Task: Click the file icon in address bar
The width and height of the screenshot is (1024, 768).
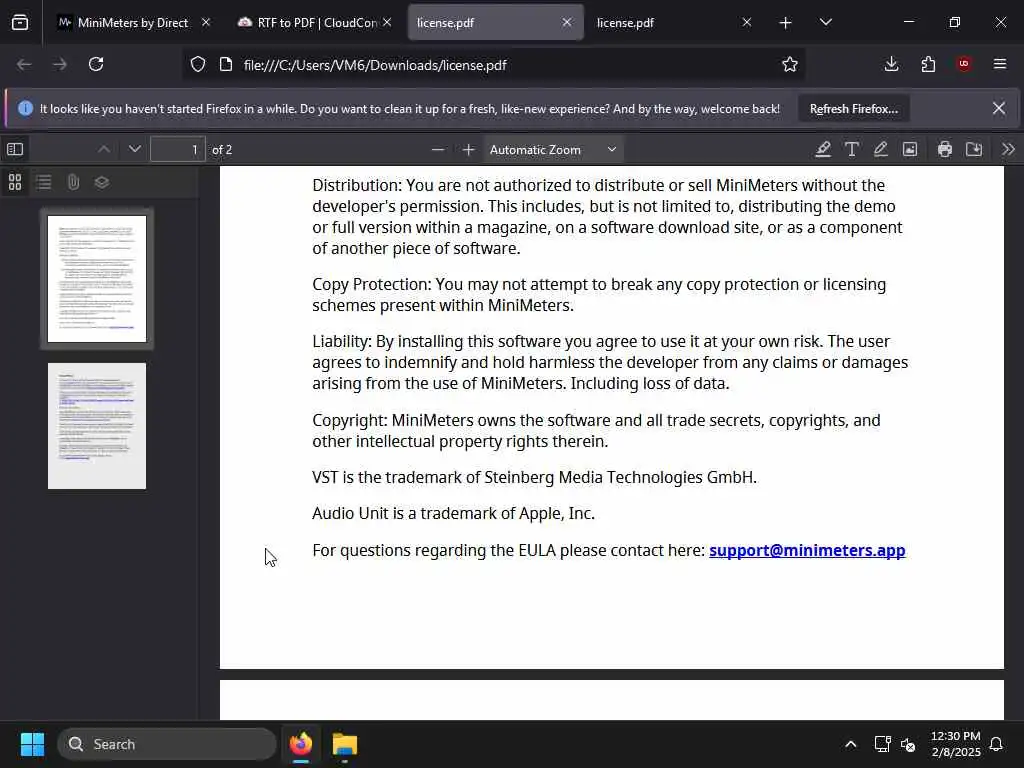Action: click(x=226, y=64)
